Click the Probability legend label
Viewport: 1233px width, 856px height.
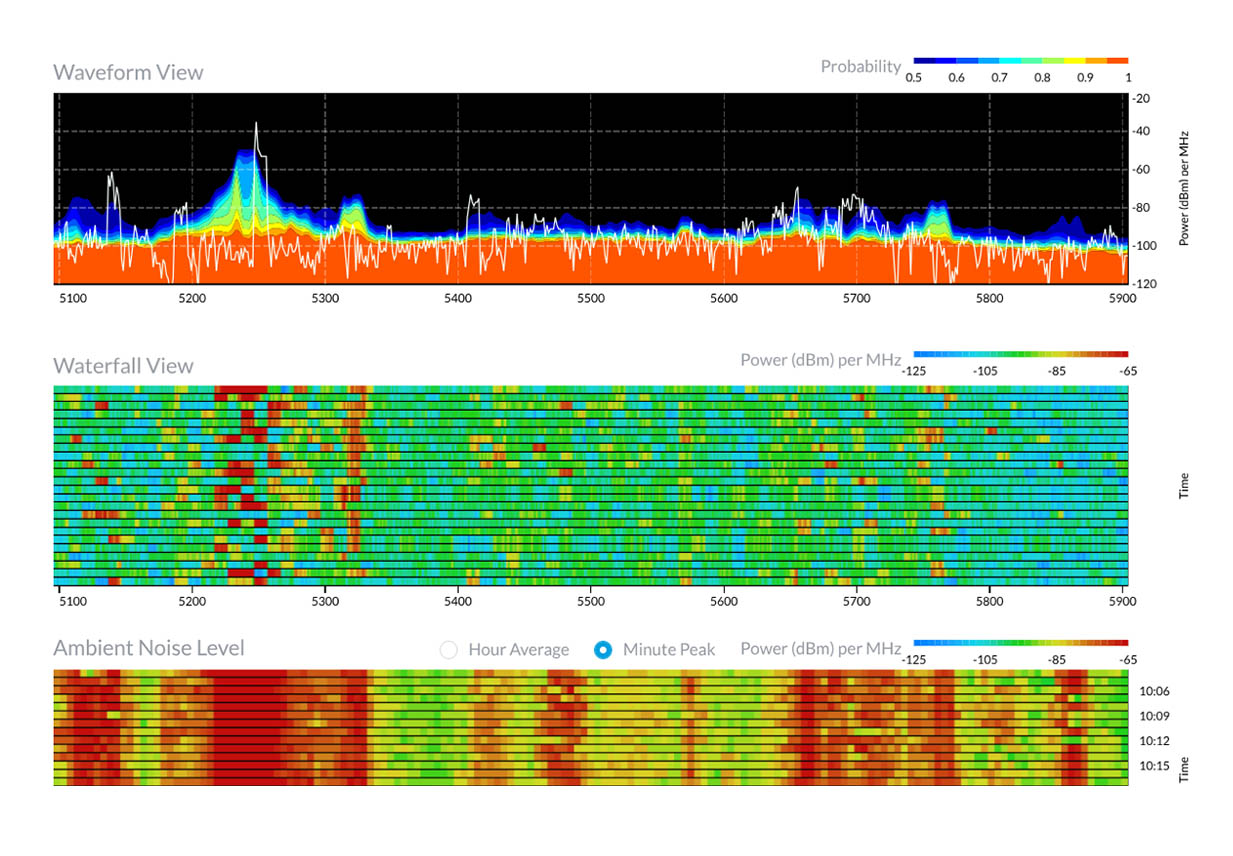(861, 66)
